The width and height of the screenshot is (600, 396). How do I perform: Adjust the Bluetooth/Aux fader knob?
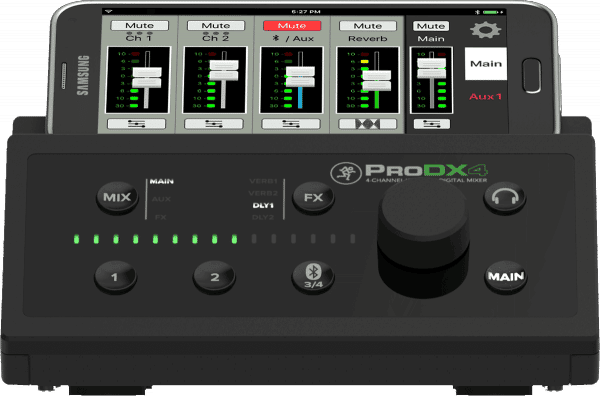(300, 77)
